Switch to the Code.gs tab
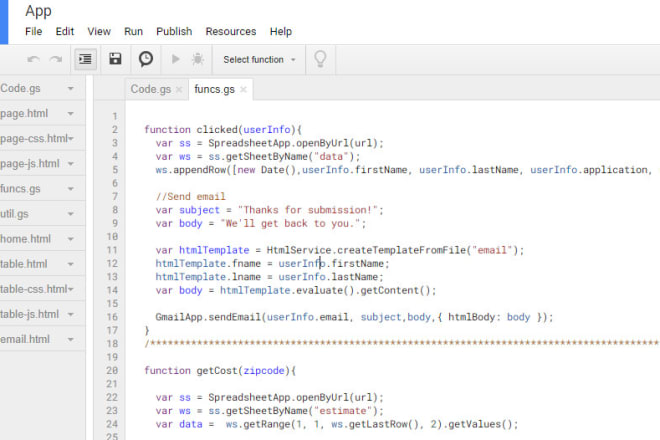The height and width of the screenshot is (440, 660). [151, 89]
